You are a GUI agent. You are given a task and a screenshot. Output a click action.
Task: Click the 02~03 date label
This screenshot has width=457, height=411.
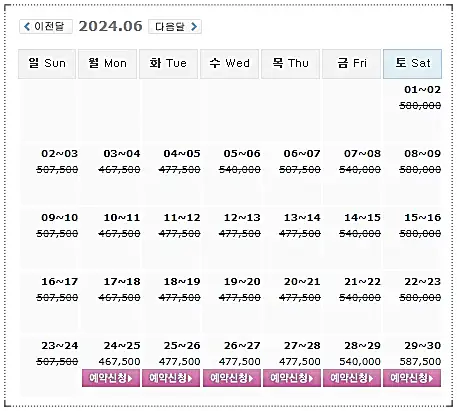click(x=60, y=154)
